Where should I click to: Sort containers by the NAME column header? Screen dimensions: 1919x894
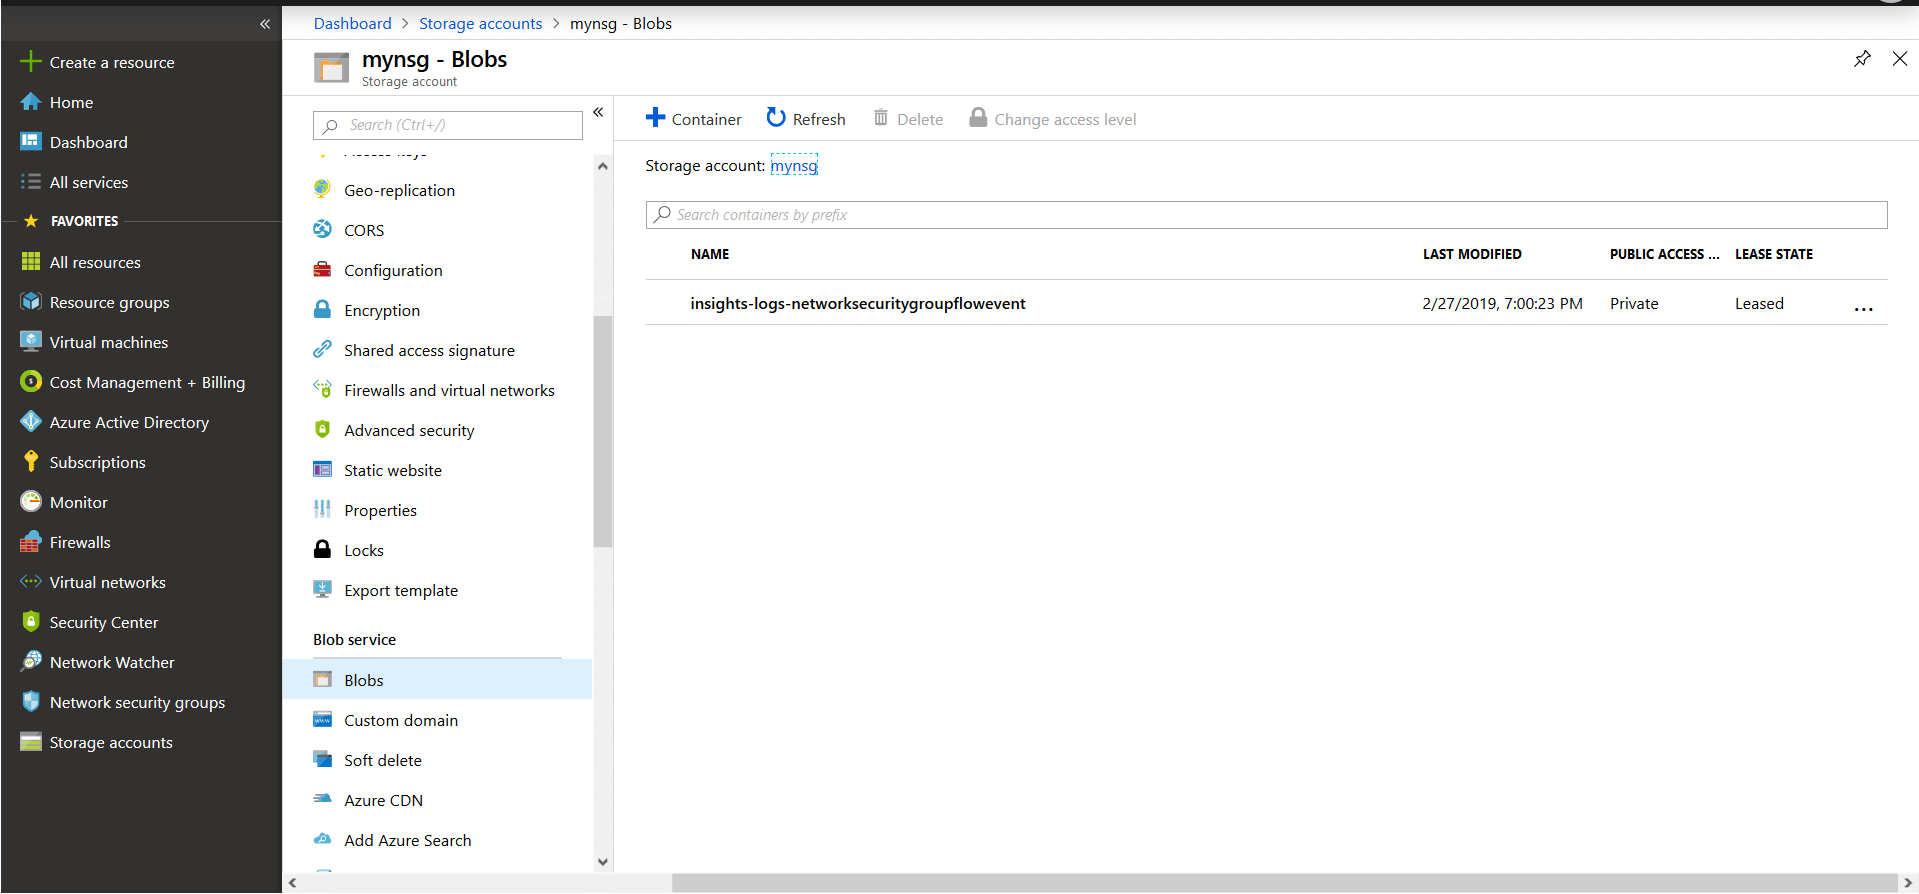pos(710,254)
